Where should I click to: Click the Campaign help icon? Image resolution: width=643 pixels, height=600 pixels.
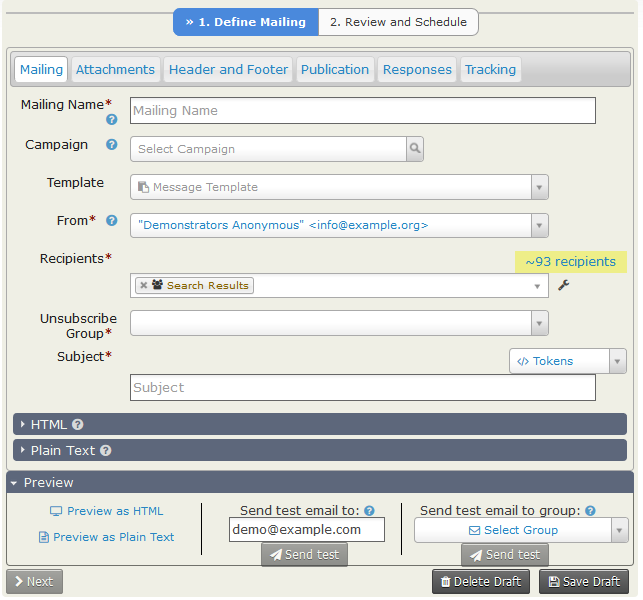pyautogui.click(x=112, y=145)
